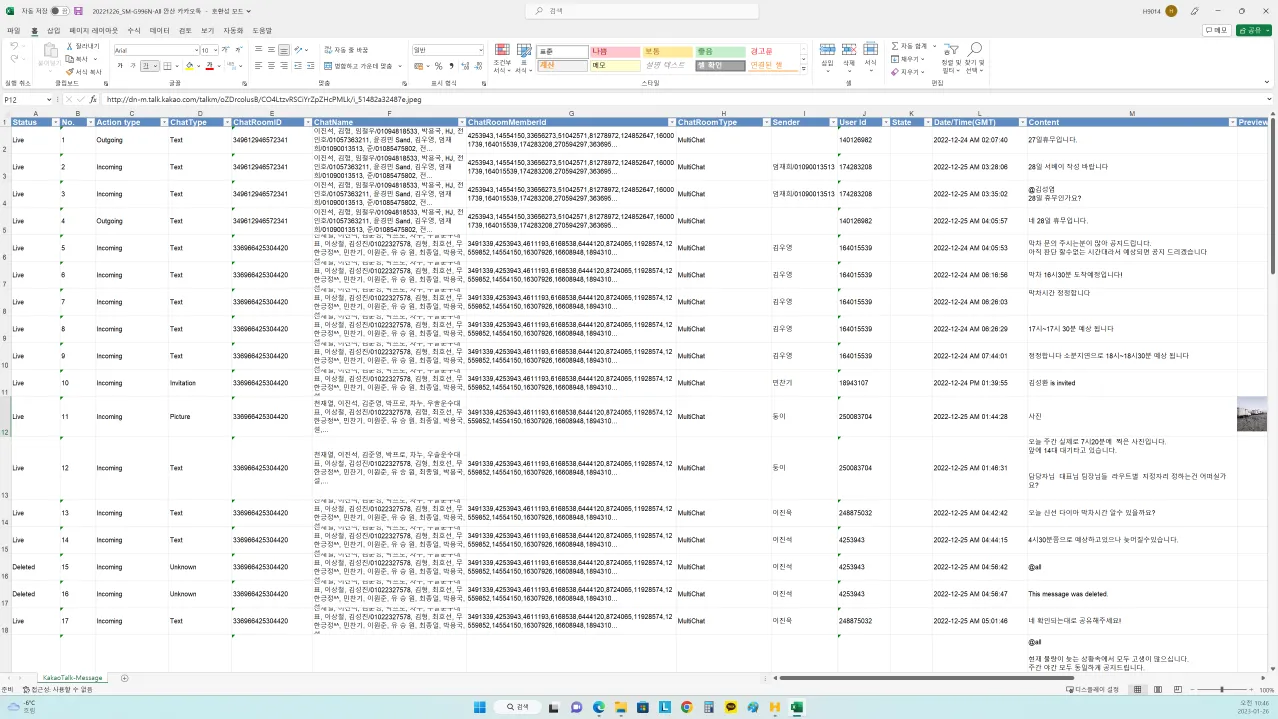Open the Windows Start menu
This screenshot has height=719, width=1278.
(479, 707)
